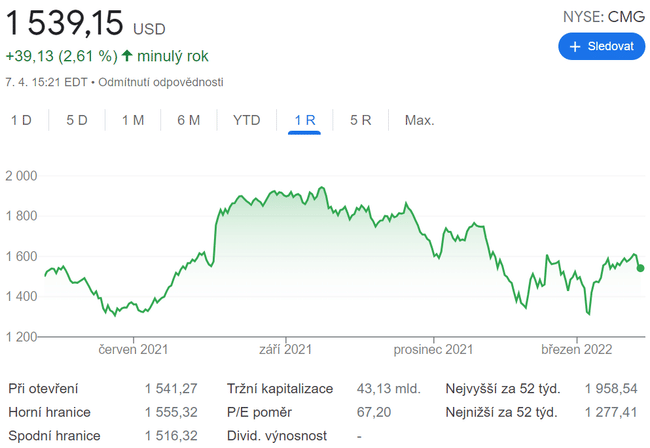This screenshot has width=650, height=448.
Task: Click the P/E poměr label
Action: 260,412
